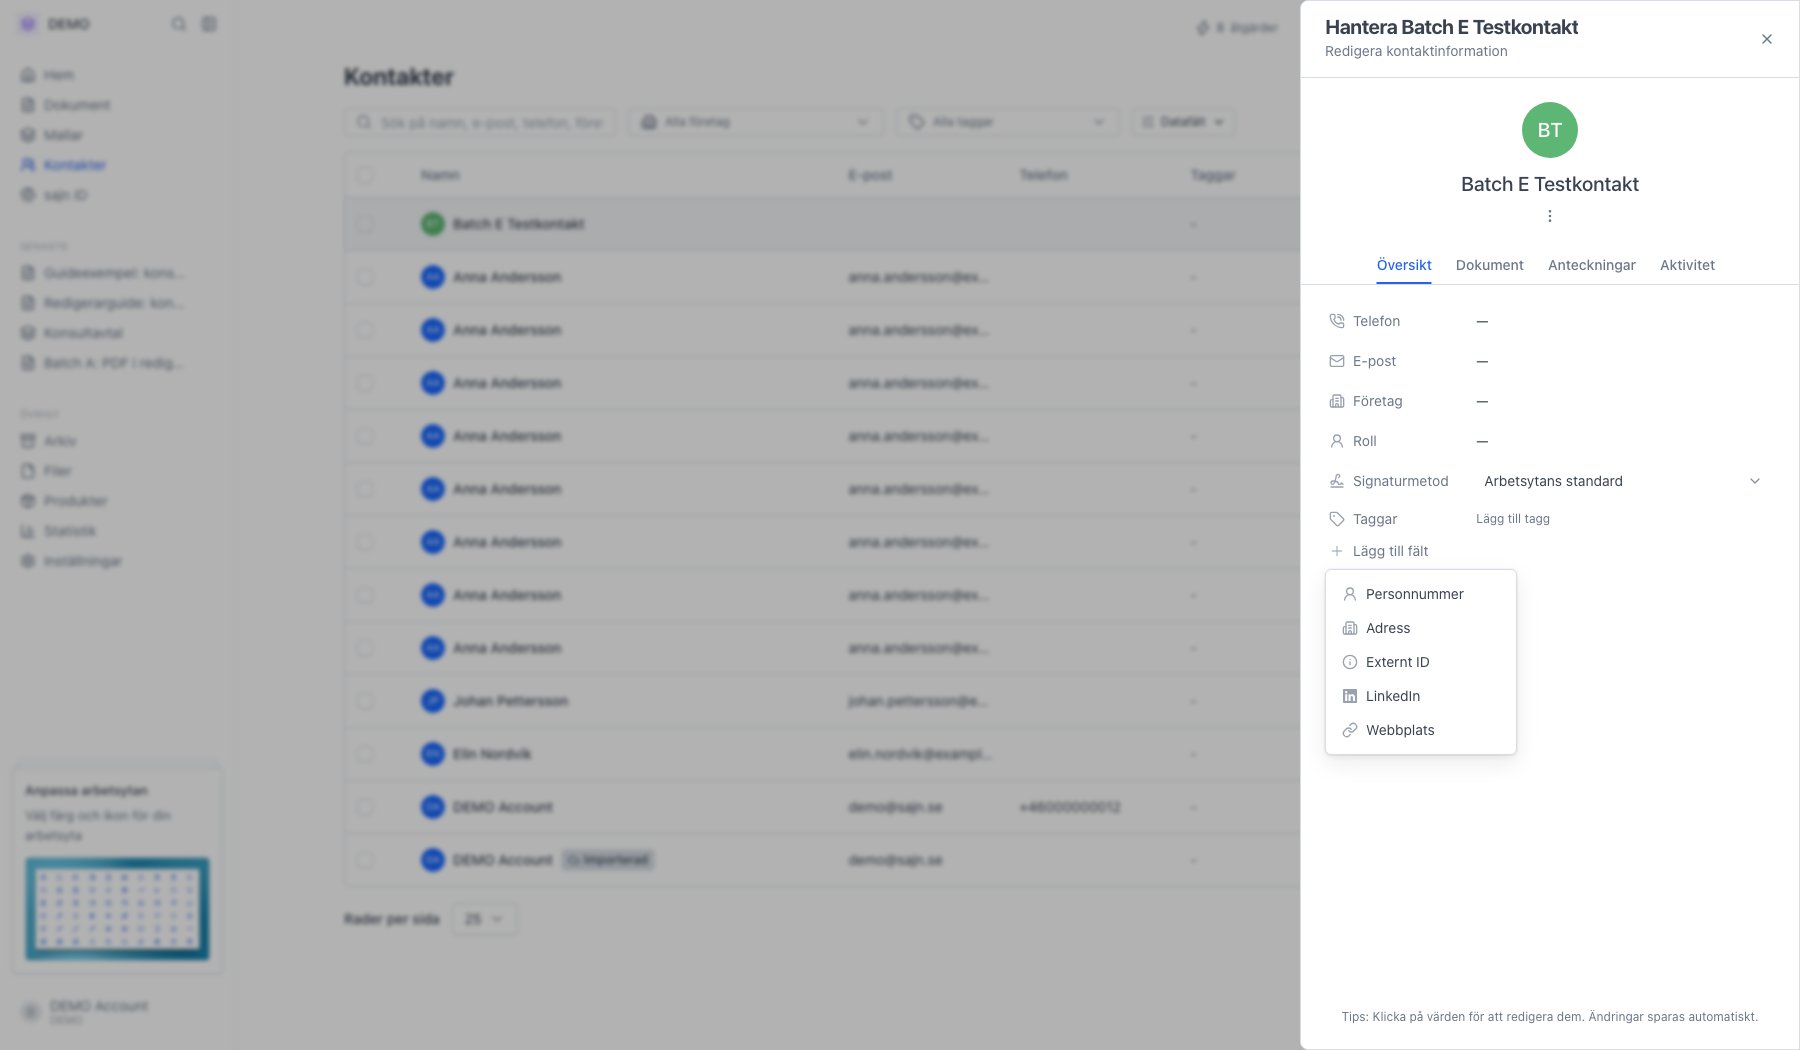Choose Personnummer from the field menu
Image resolution: width=1800 pixels, height=1050 pixels.
[1421, 594]
